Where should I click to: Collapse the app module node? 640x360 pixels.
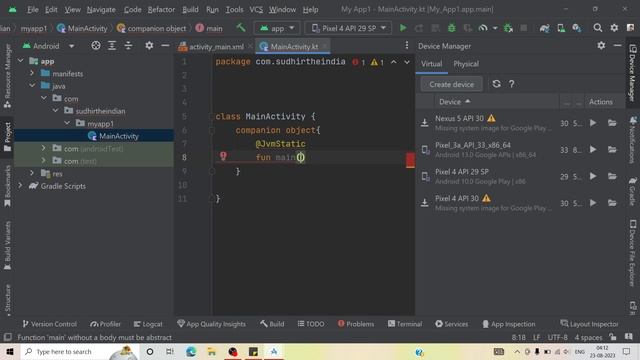21,61
